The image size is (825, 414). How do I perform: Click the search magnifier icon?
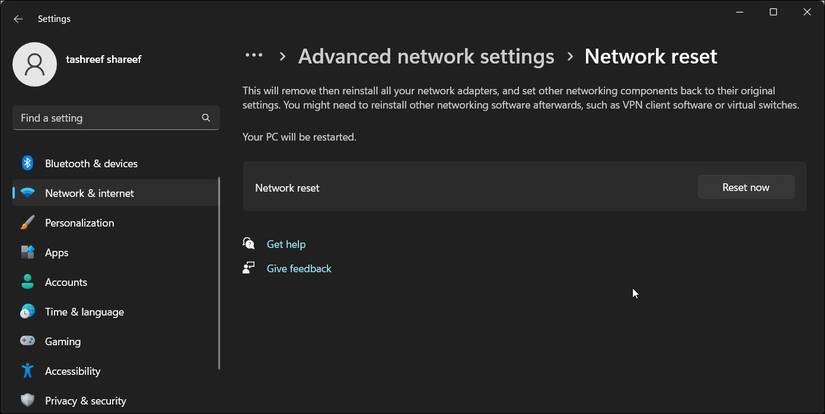[206, 118]
